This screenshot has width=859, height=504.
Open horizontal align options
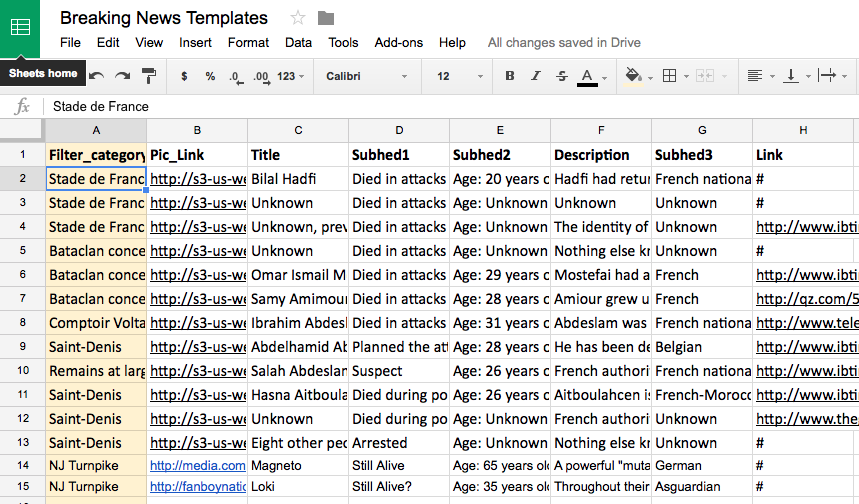click(x=755, y=76)
